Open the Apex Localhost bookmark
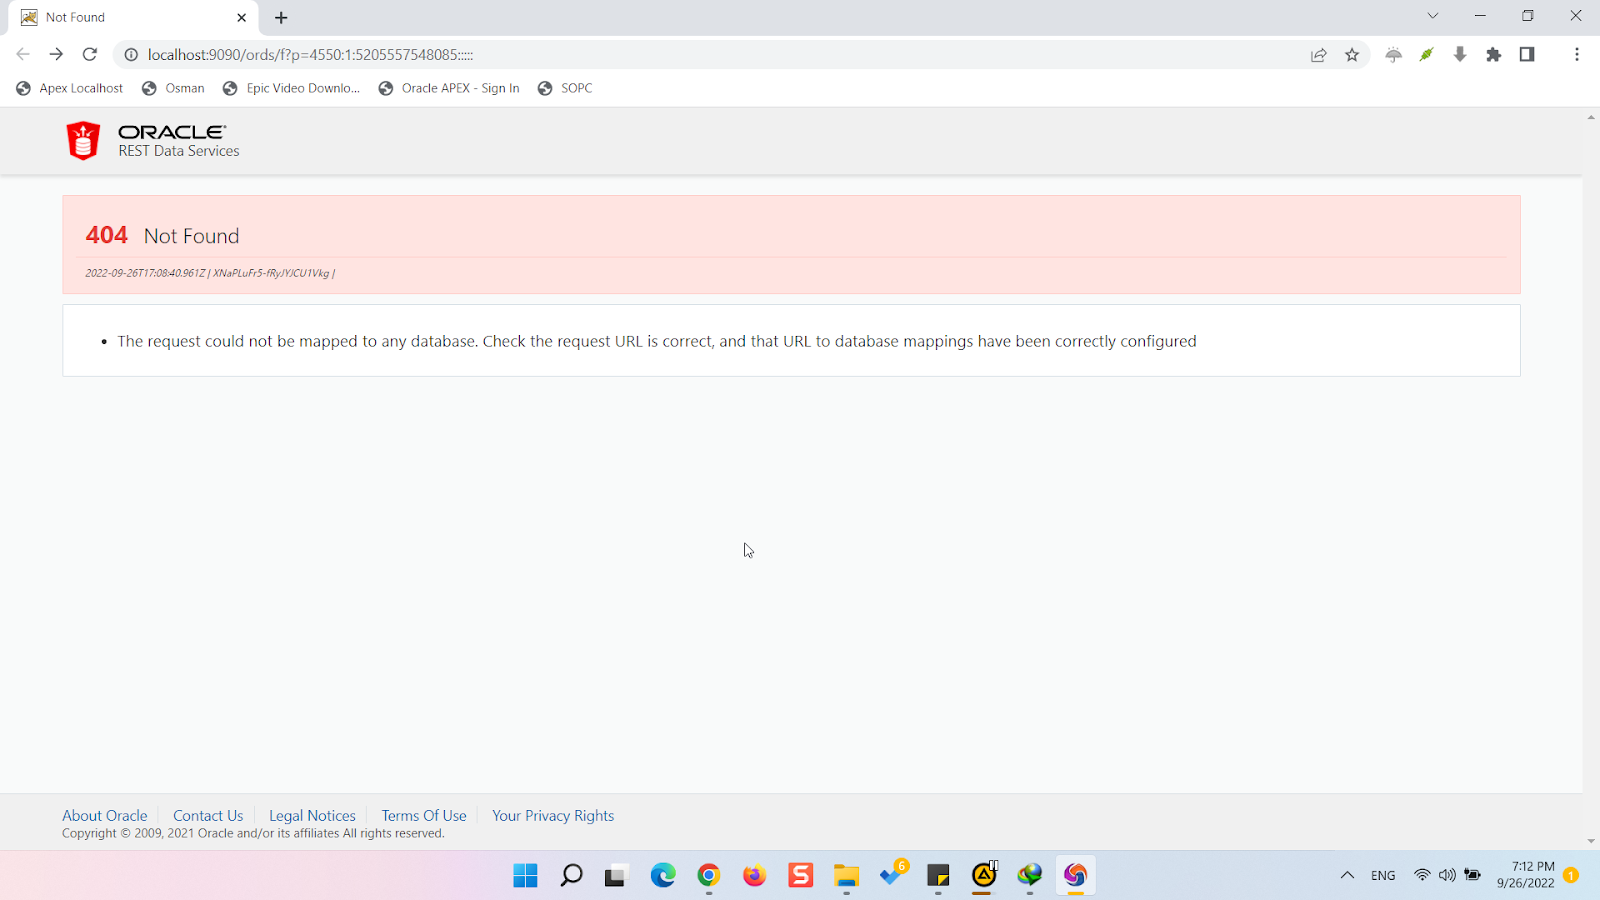 70,88
